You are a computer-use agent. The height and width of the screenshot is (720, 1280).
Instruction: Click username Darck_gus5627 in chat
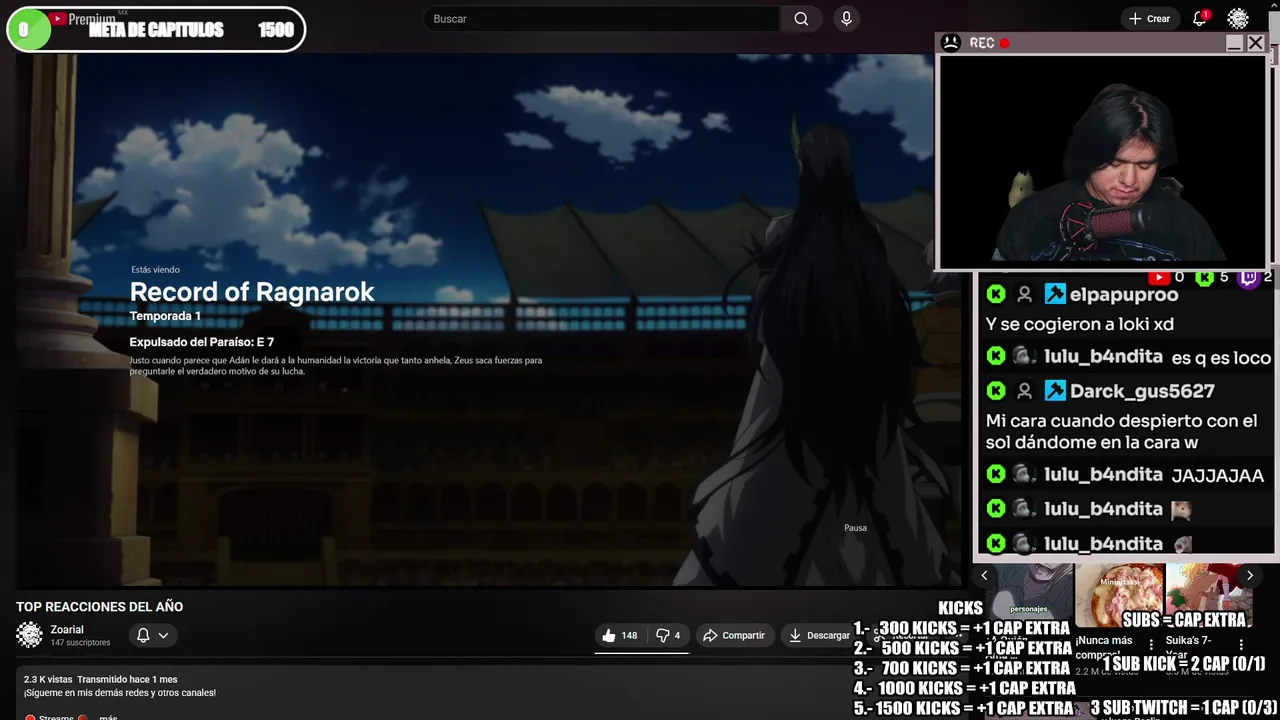point(1142,391)
